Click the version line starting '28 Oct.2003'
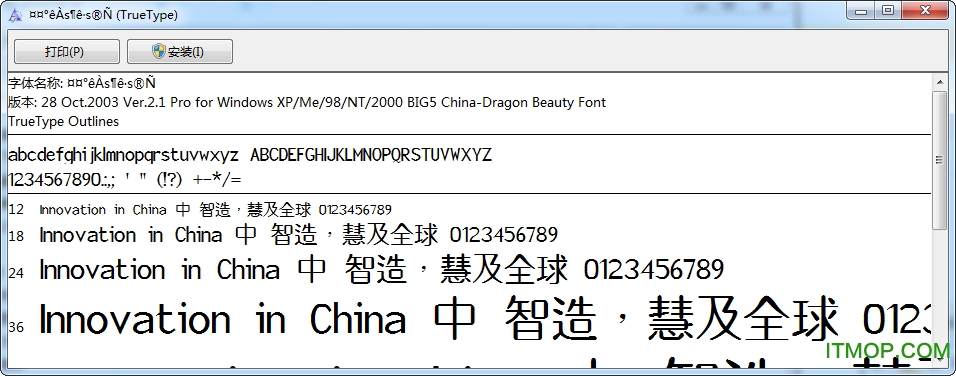Image resolution: width=956 pixels, height=376 pixels. [307, 102]
